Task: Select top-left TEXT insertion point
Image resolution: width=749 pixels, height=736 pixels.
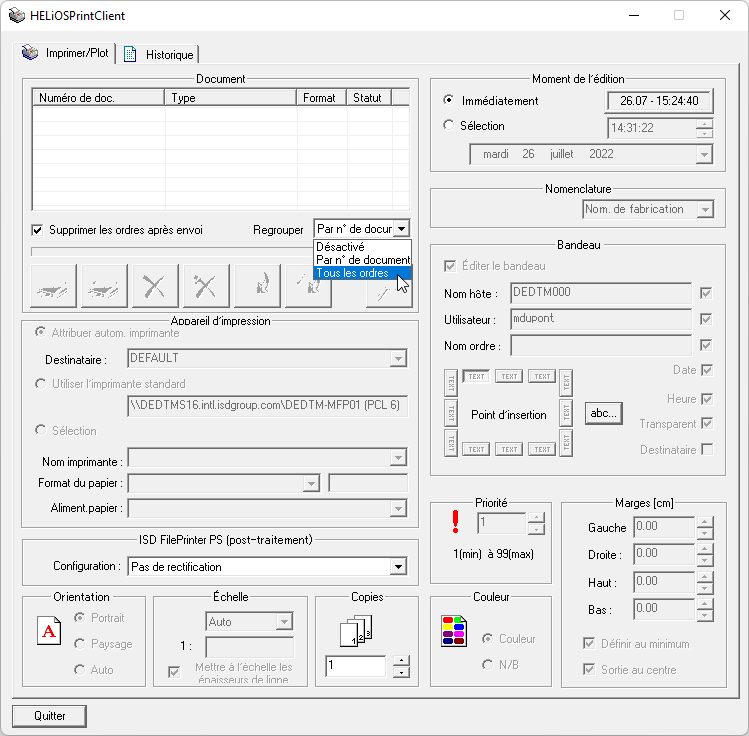Action: (476, 376)
